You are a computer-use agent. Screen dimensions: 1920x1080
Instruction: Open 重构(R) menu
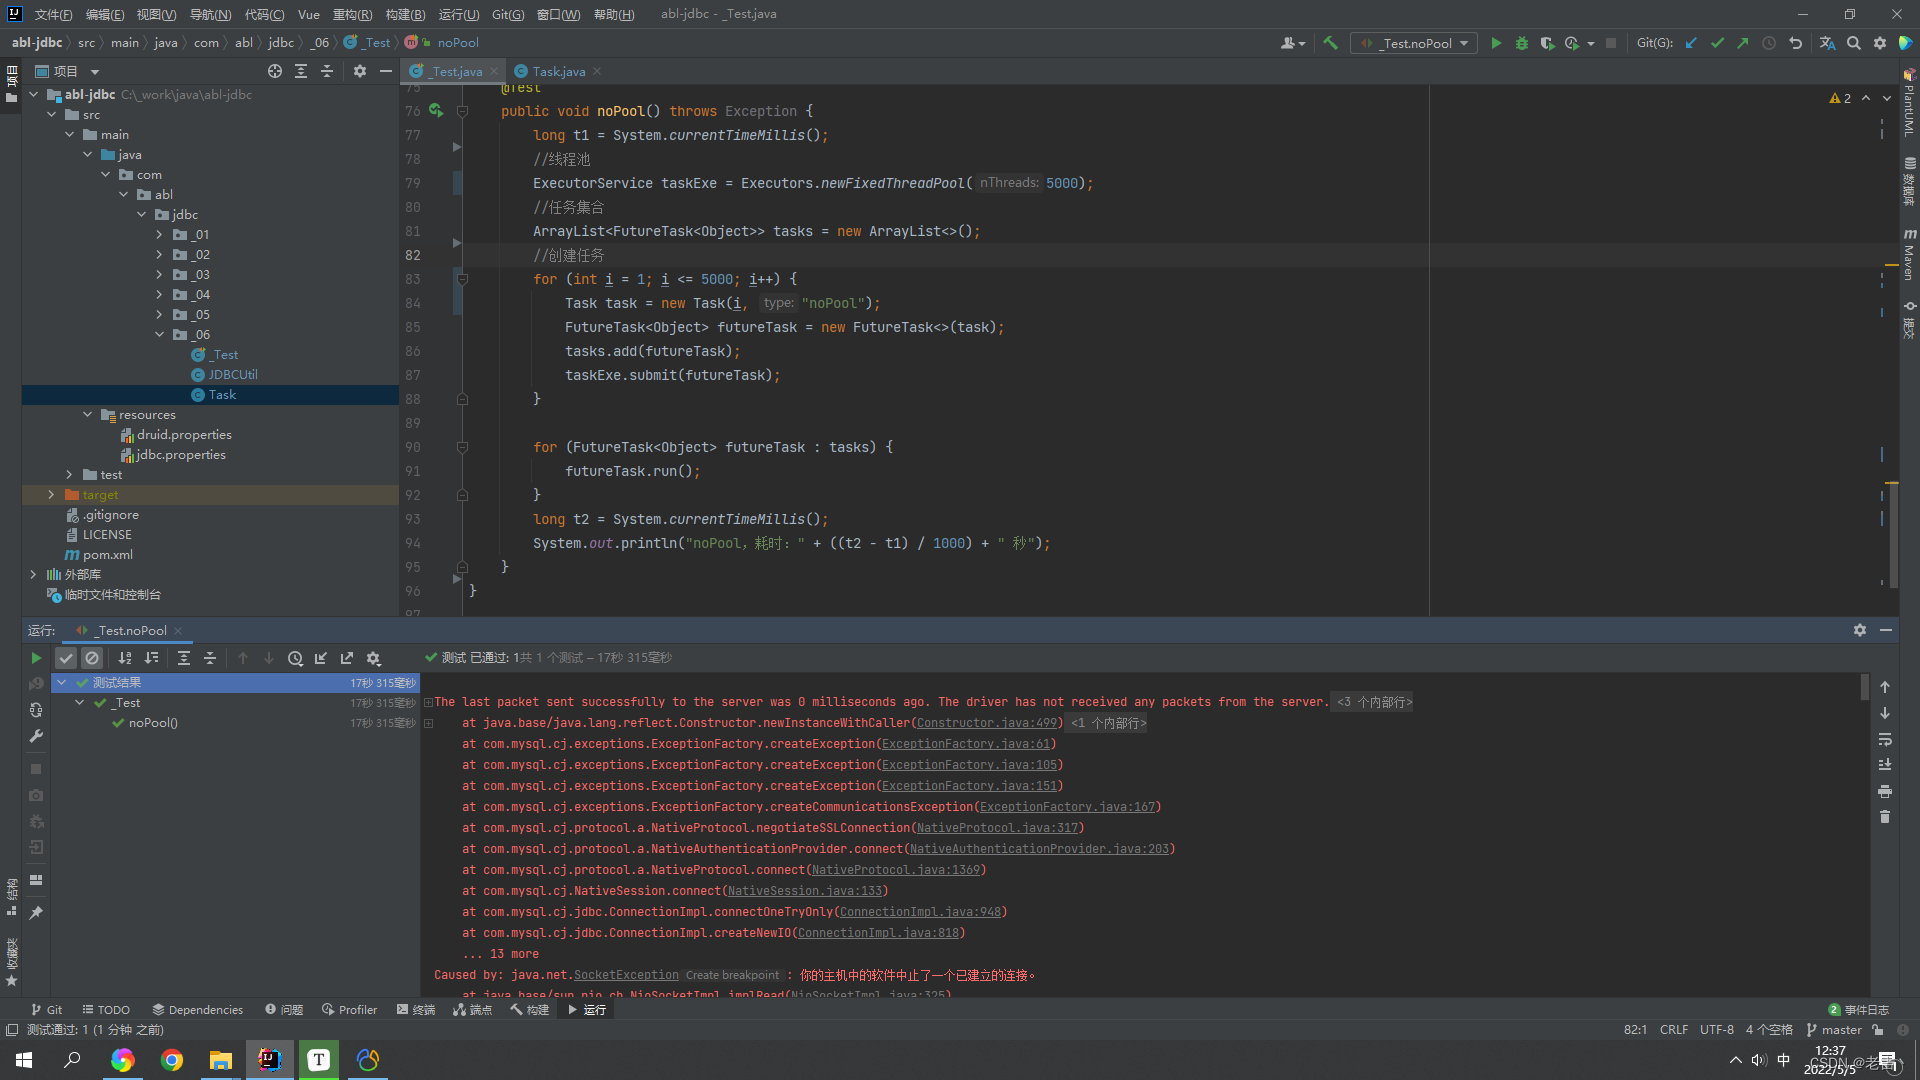(352, 14)
